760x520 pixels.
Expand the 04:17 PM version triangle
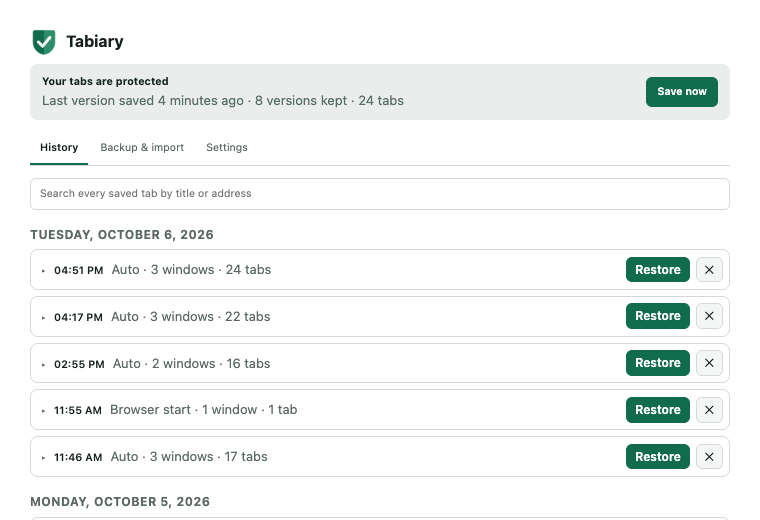point(43,317)
